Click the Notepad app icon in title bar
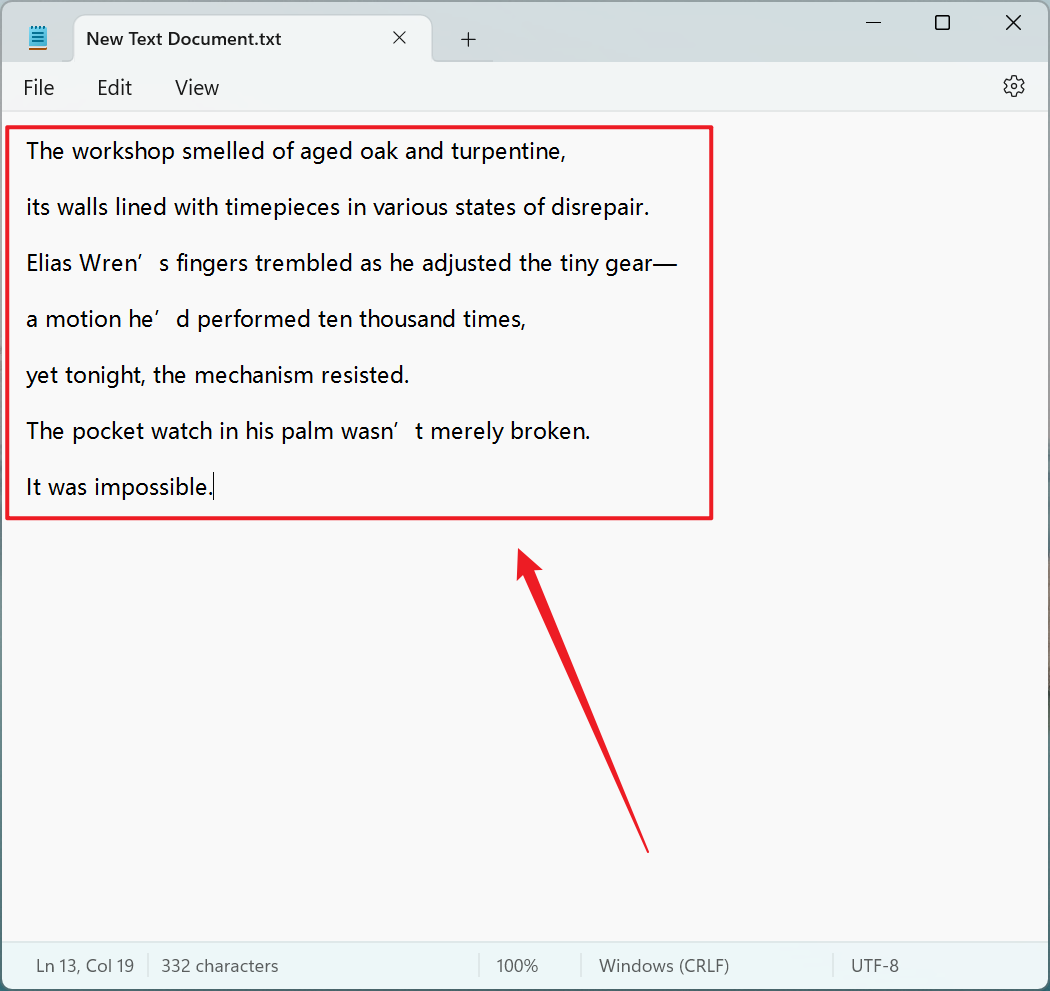The height and width of the screenshot is (991, 1050). pos(38,37)
